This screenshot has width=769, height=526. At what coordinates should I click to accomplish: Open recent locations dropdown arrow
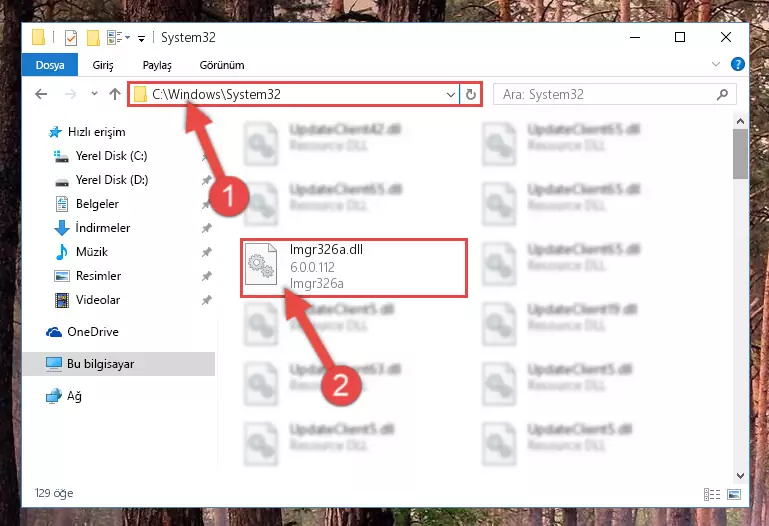coord(94,94)
